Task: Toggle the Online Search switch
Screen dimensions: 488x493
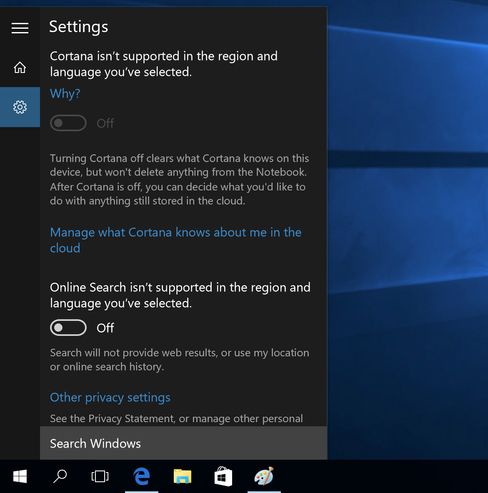Action: click(x=68, y=328)
